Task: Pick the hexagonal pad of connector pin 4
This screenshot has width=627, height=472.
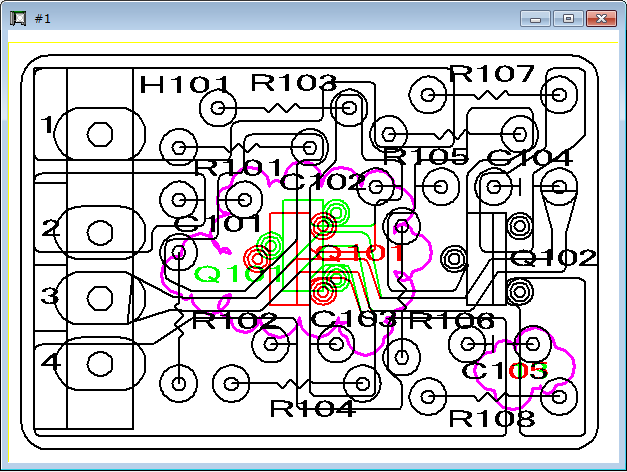Action: click(x=99, y=361)
